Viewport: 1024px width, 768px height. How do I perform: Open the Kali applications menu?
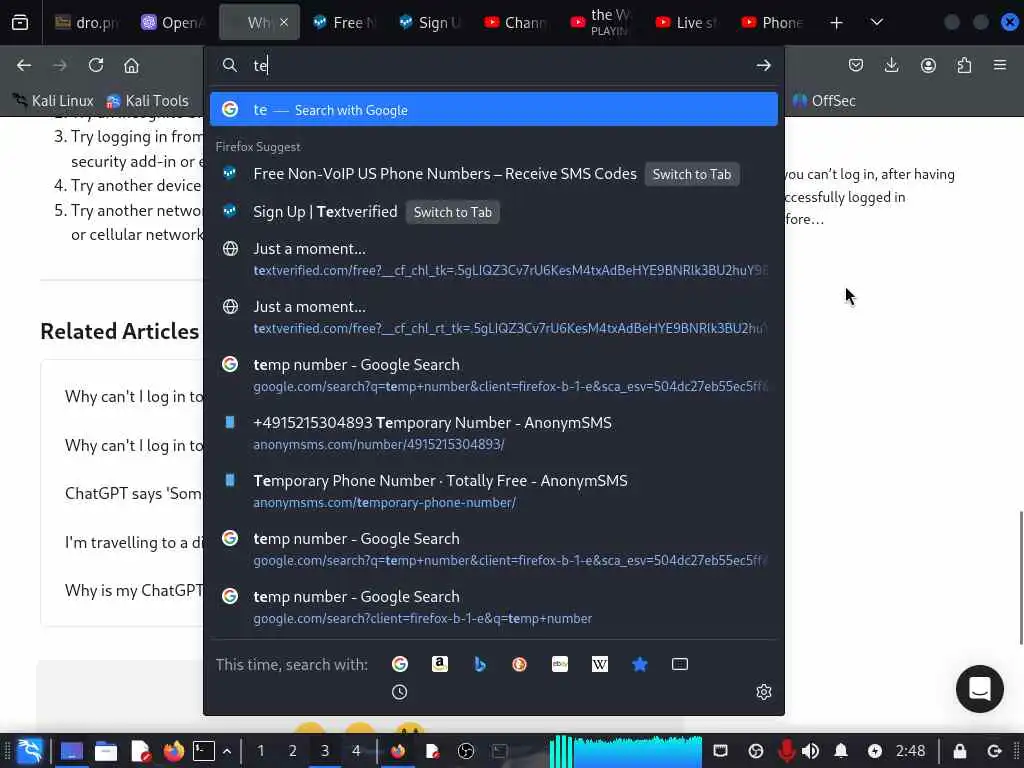point(30,751)
